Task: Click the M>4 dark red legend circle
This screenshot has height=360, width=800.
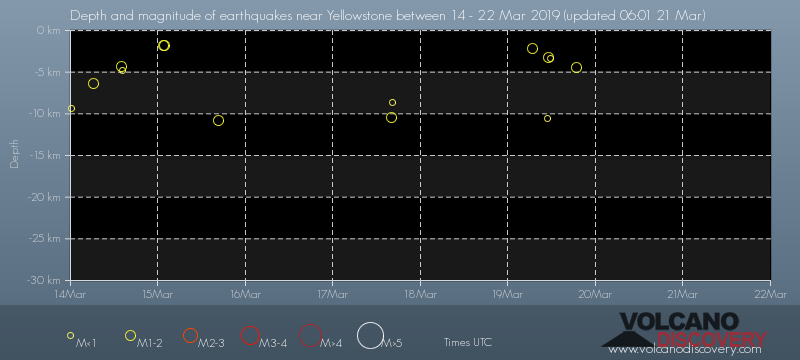Action: click(x=310, y=336)
